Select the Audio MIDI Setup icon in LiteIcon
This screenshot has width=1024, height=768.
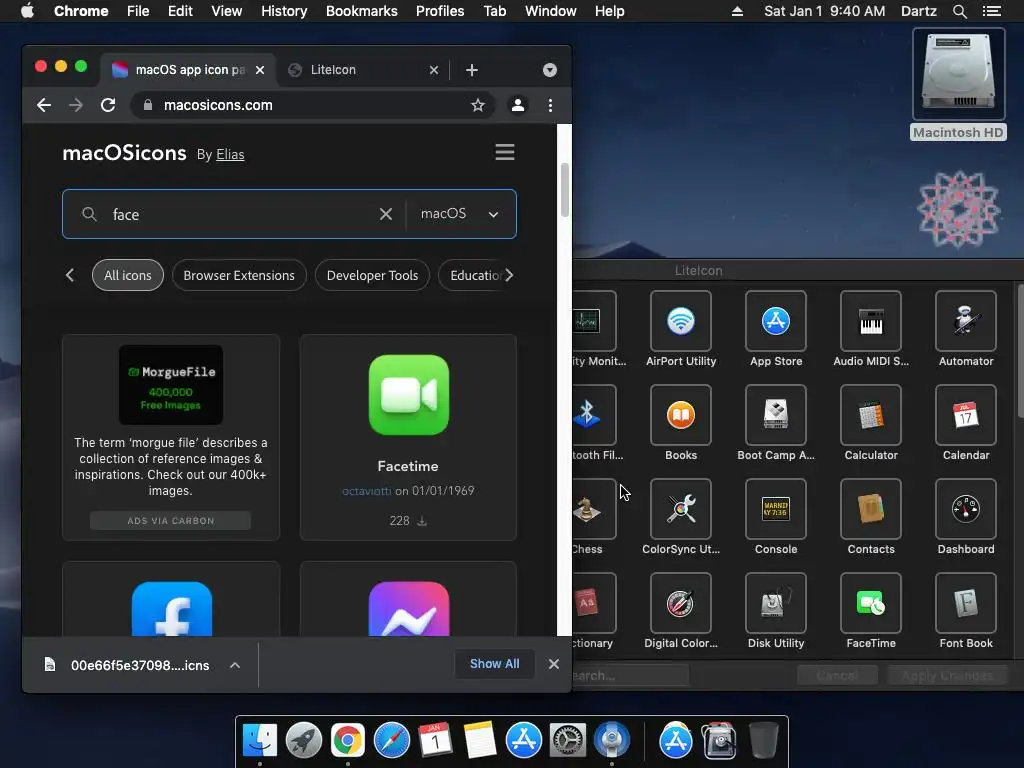(x=871, y=321)
